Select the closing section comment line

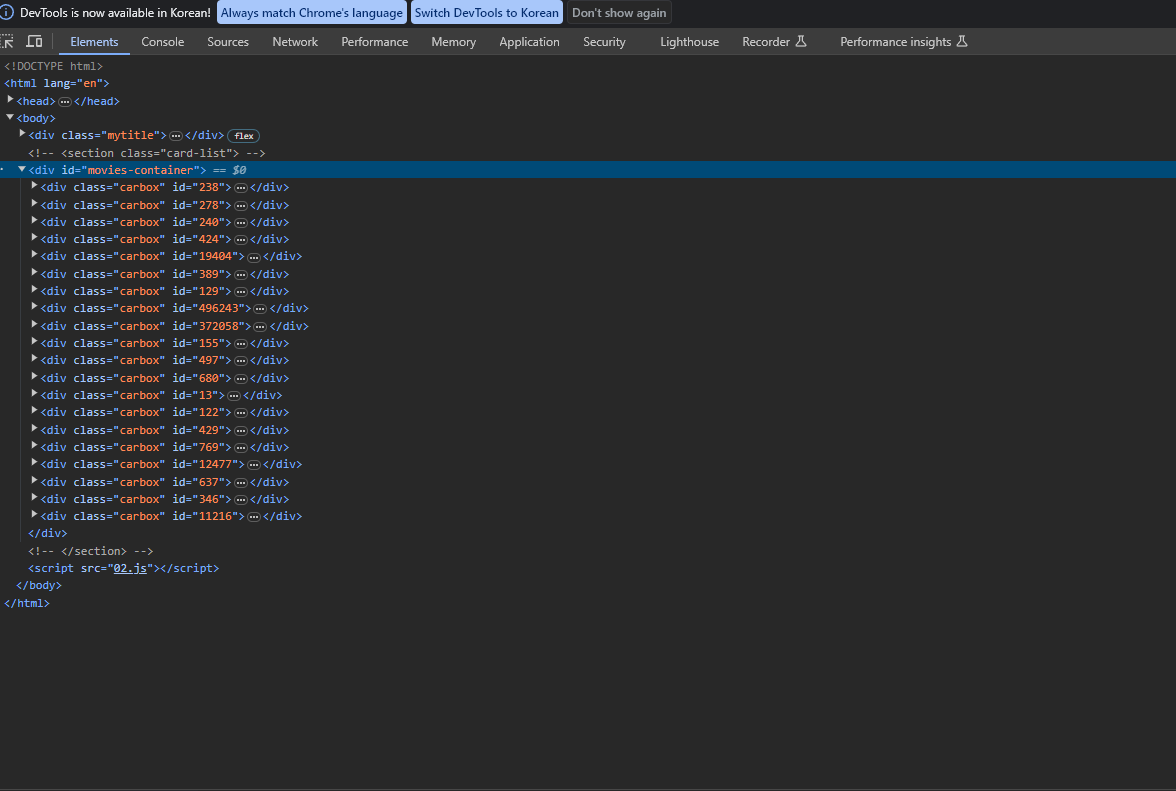click(x=91, y=551)
